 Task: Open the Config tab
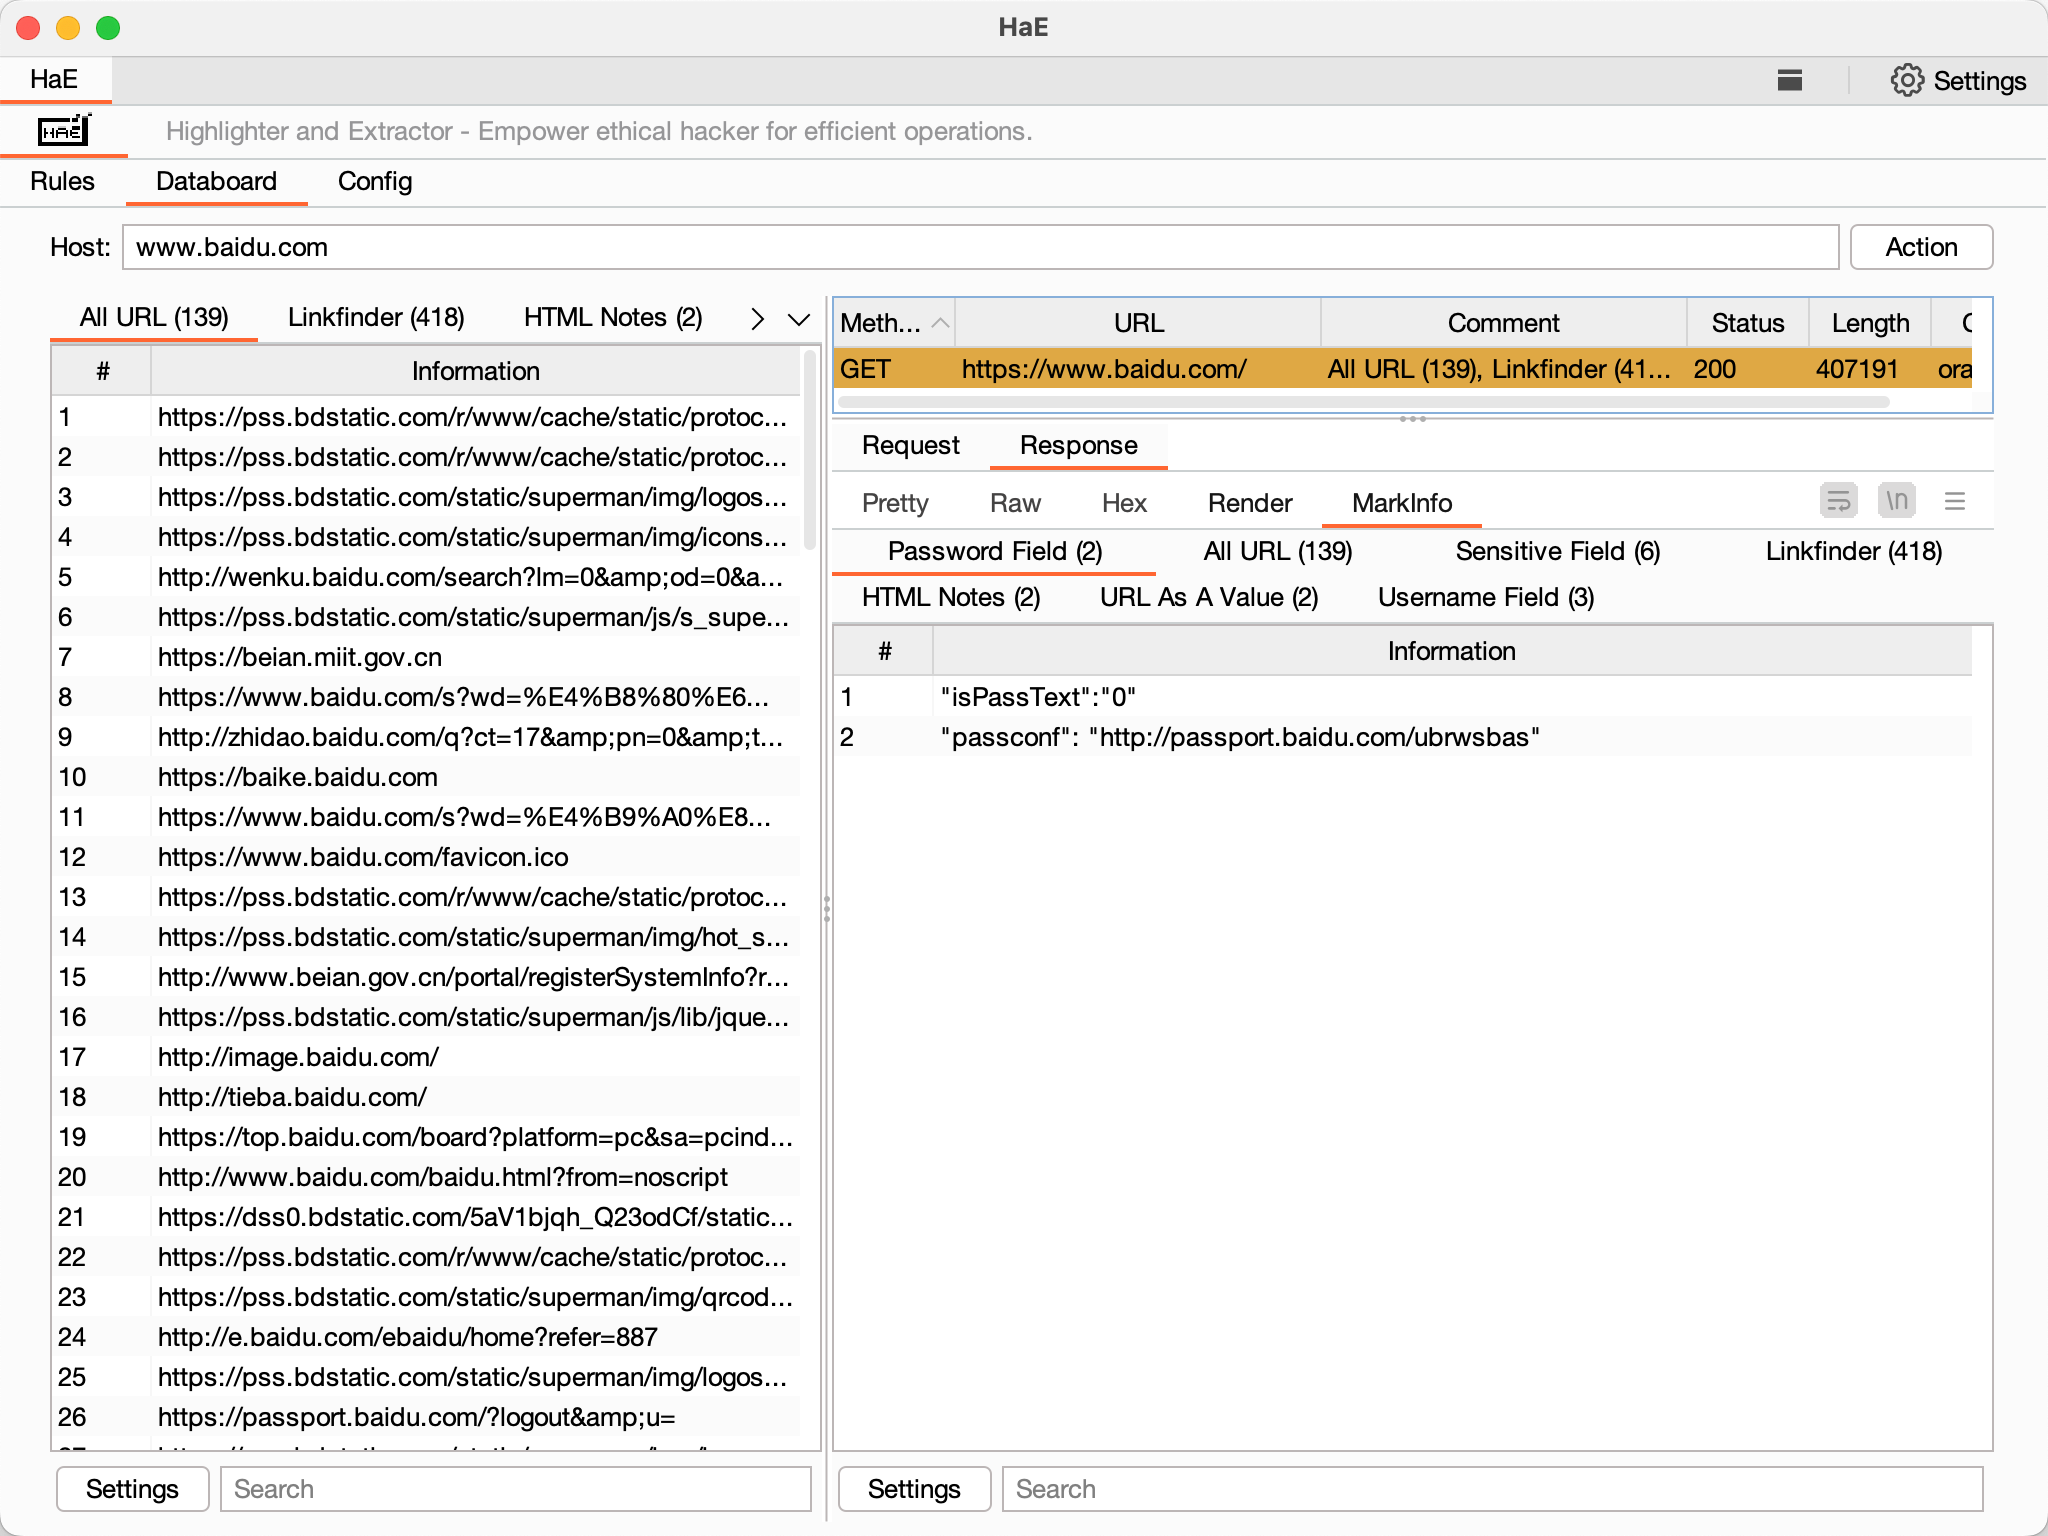click(374, 181)
